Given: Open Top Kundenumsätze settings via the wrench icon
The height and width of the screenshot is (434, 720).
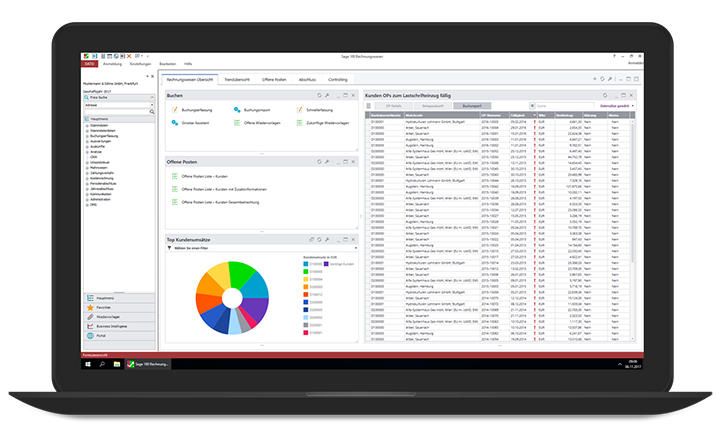Looking at the screenshot, I should click(327, 240).
